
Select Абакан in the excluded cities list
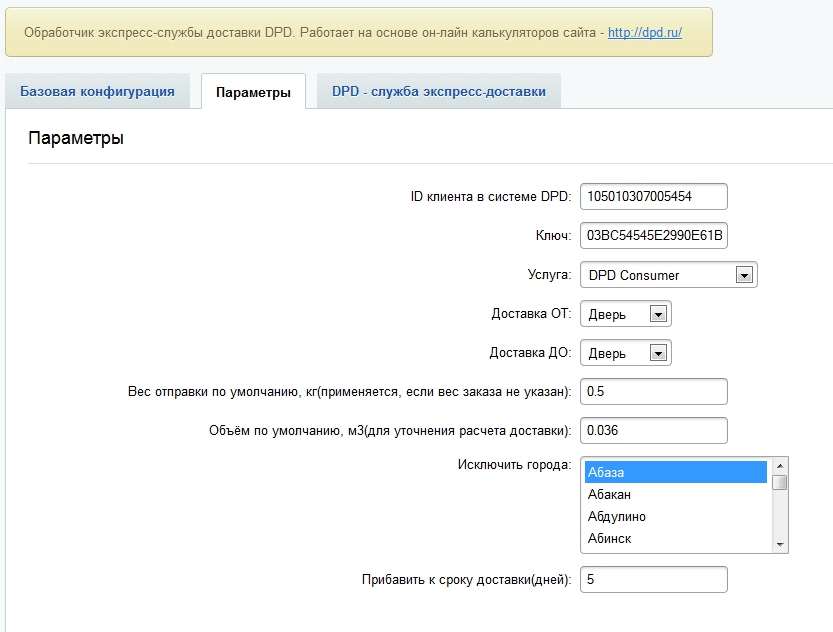pyautogui.click(x=675, y=494)
